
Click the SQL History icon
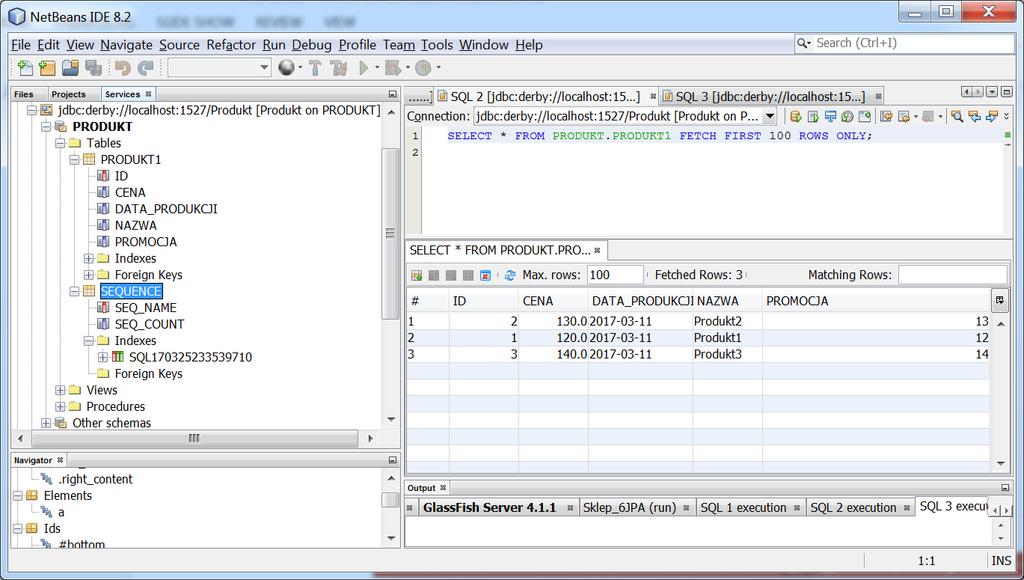pyautogui.click(x=847, y=116)
